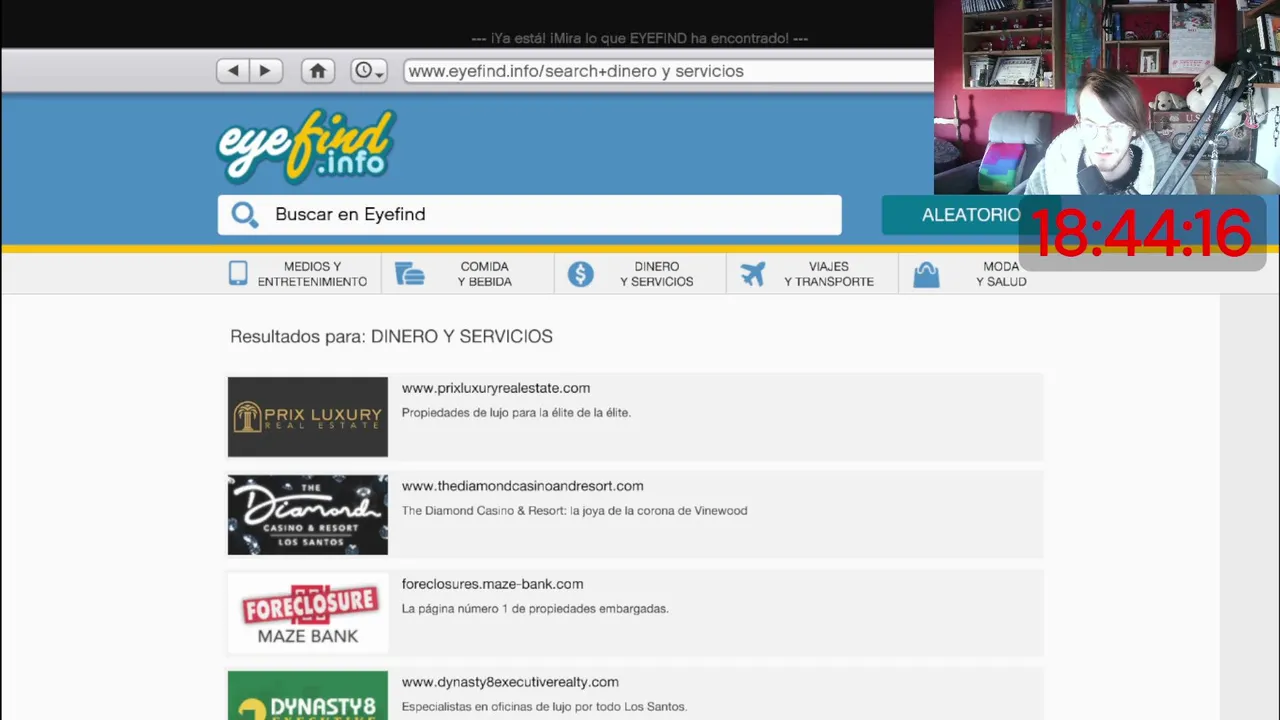Viewport: 1280px width, 720px height.
Task: Go forward with the browser forward arrow
Action: pyautogui.click(x=264, y=71)
